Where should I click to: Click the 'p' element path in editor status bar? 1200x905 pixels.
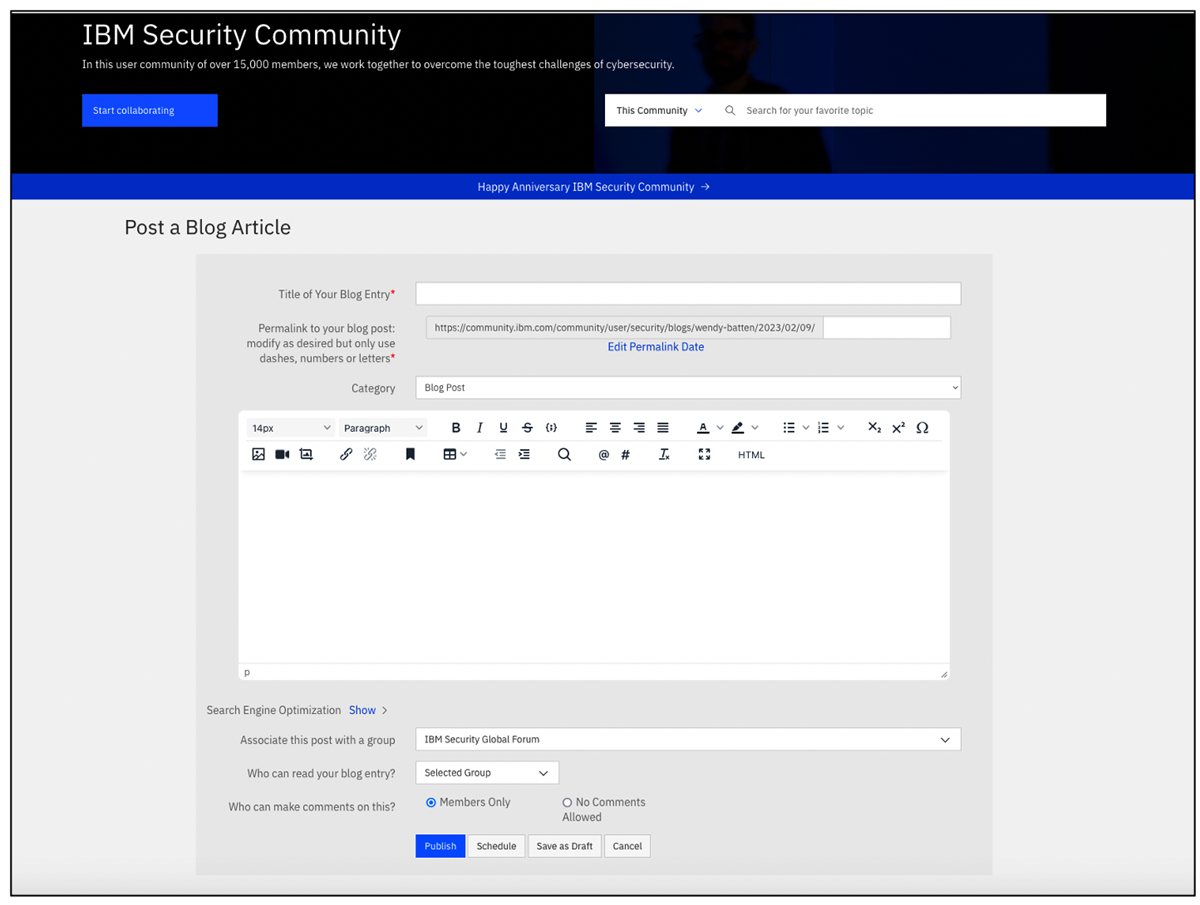click(x=247, y=673)
